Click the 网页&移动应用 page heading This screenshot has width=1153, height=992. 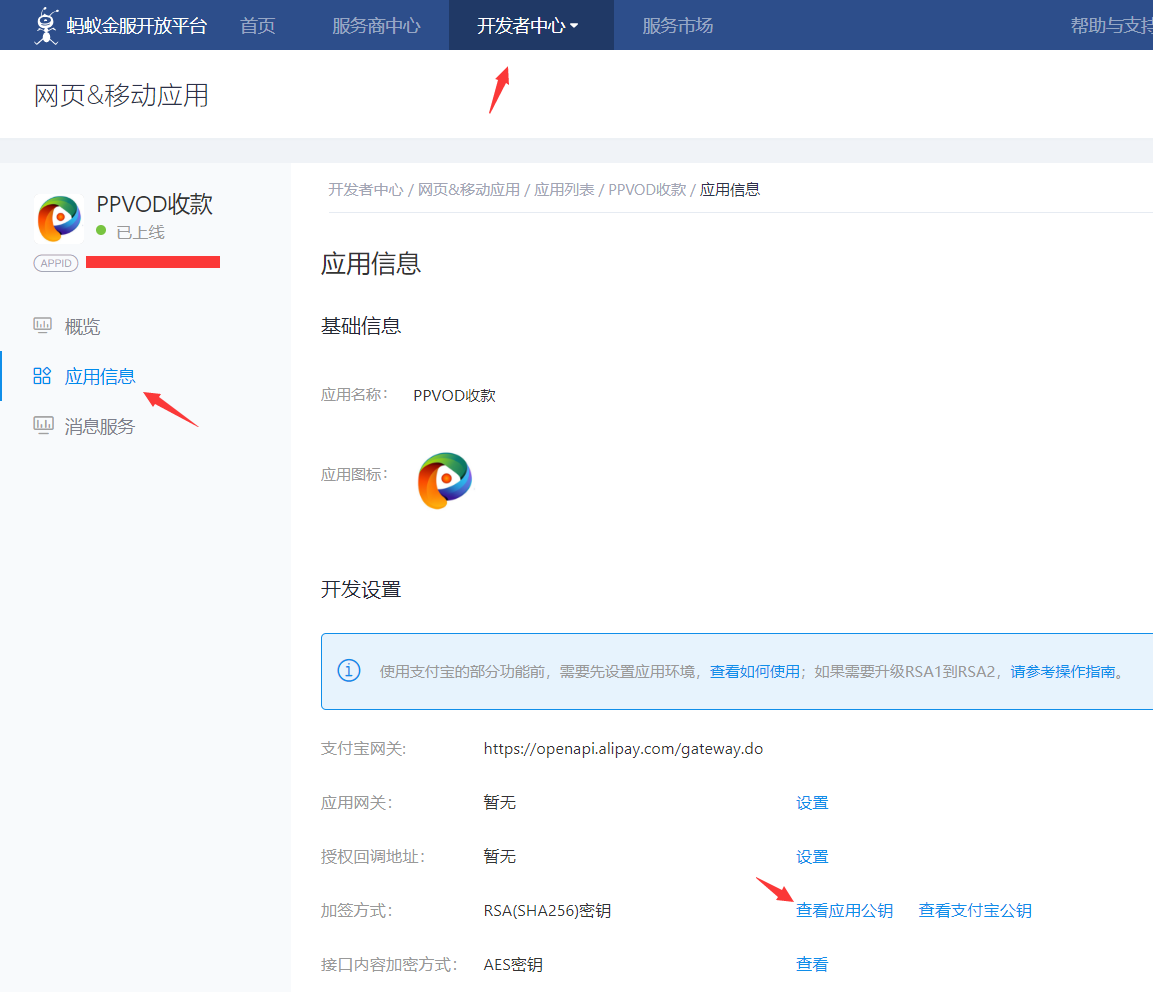(x=121, y=96)
